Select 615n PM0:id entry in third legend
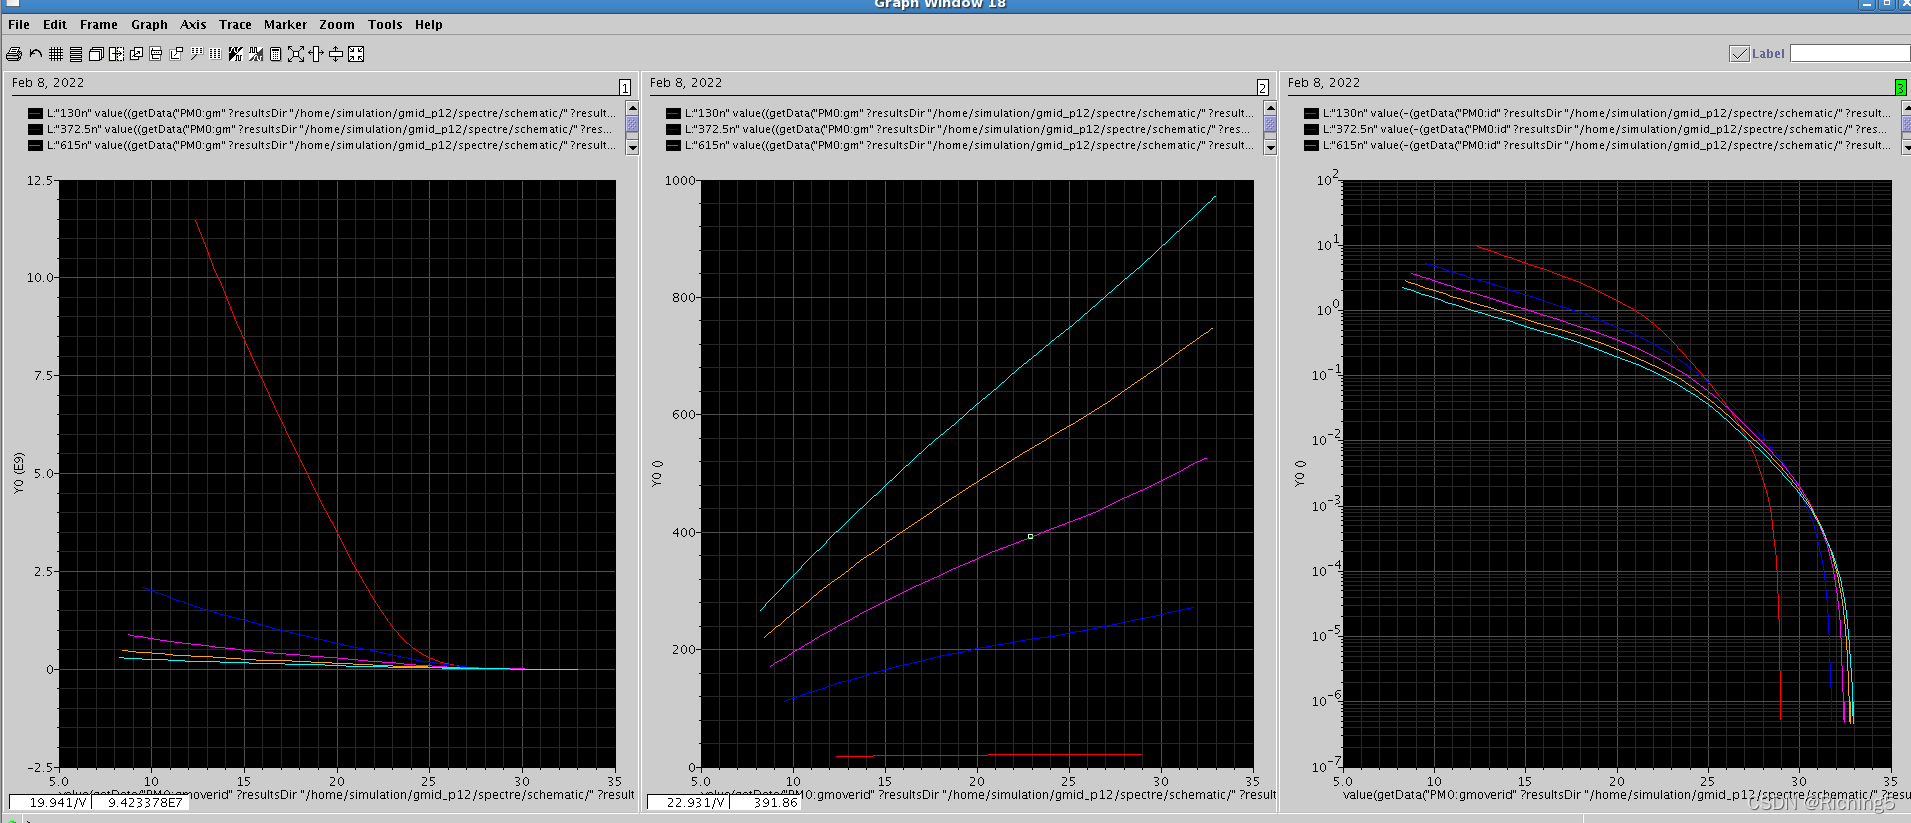This screenshot has height=823, width=1911. point(1607,146)
